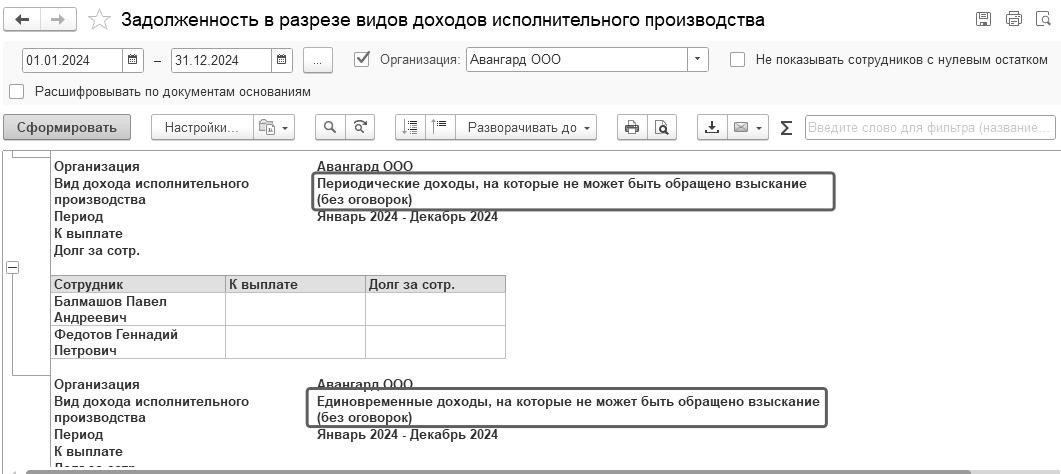This screenshot has width=1061, height=474.
Task: Select employee Балмашов Павел Андреевич
Action: coord(138,309)
